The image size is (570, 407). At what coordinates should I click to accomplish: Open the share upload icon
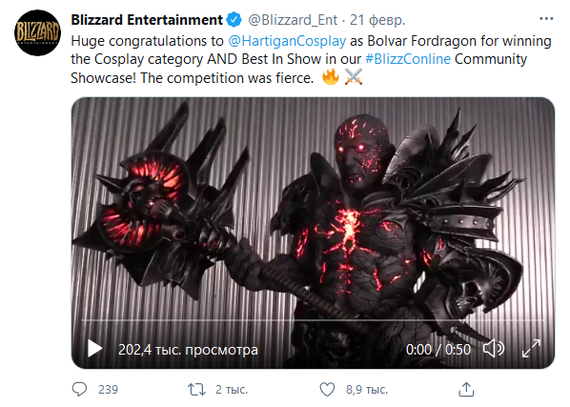click(466, 389)
